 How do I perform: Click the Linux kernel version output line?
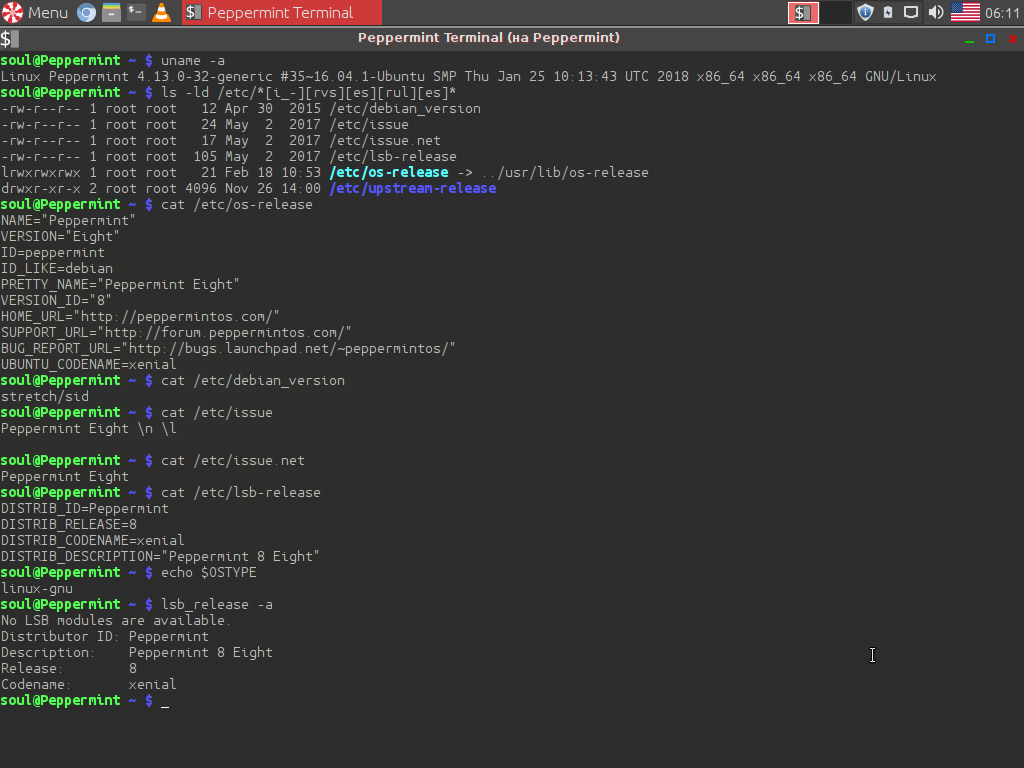[x=468, y=76]
